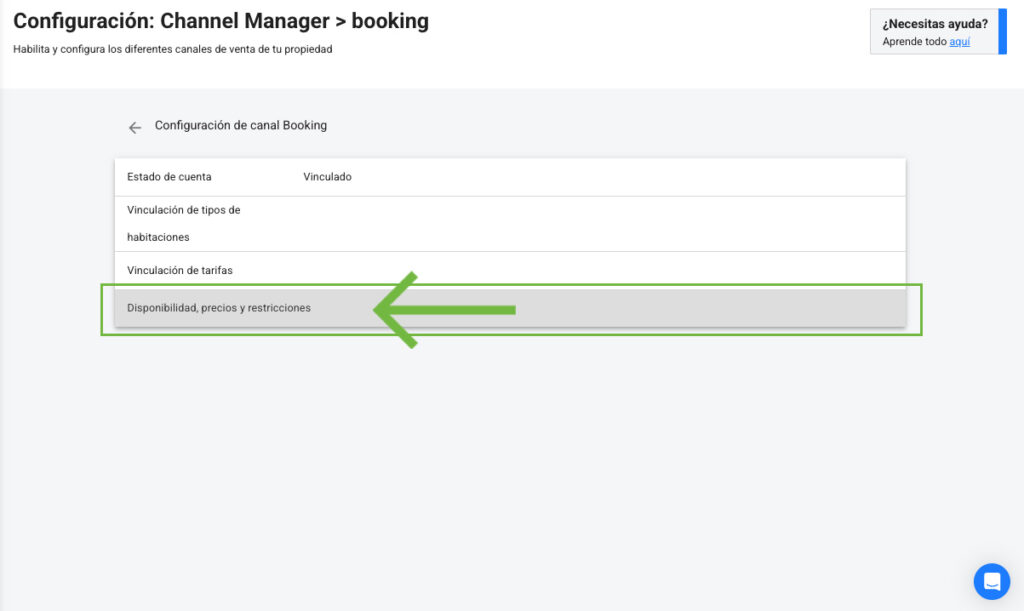Screen dimensions: 1024x611
Task: Click the word "booking" in the page heading
Action: point(390,21)
